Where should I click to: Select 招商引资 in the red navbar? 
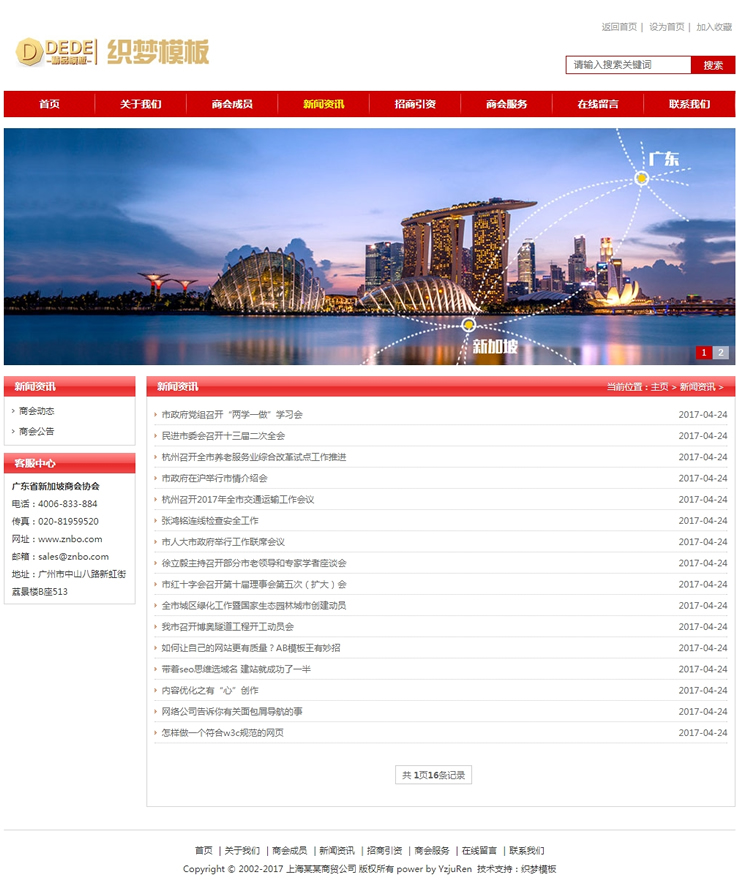[x=415, y=104]
